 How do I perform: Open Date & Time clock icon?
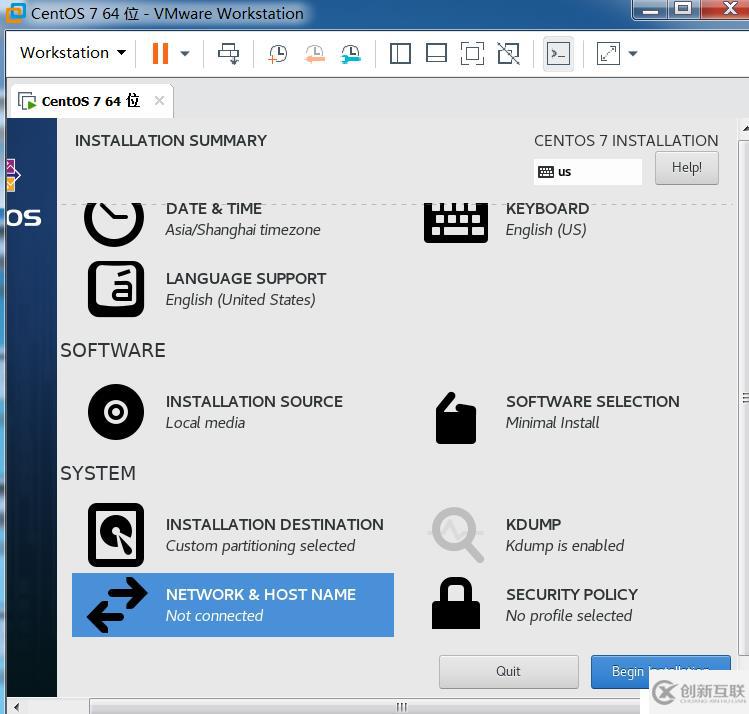click(x=114, y=224)
